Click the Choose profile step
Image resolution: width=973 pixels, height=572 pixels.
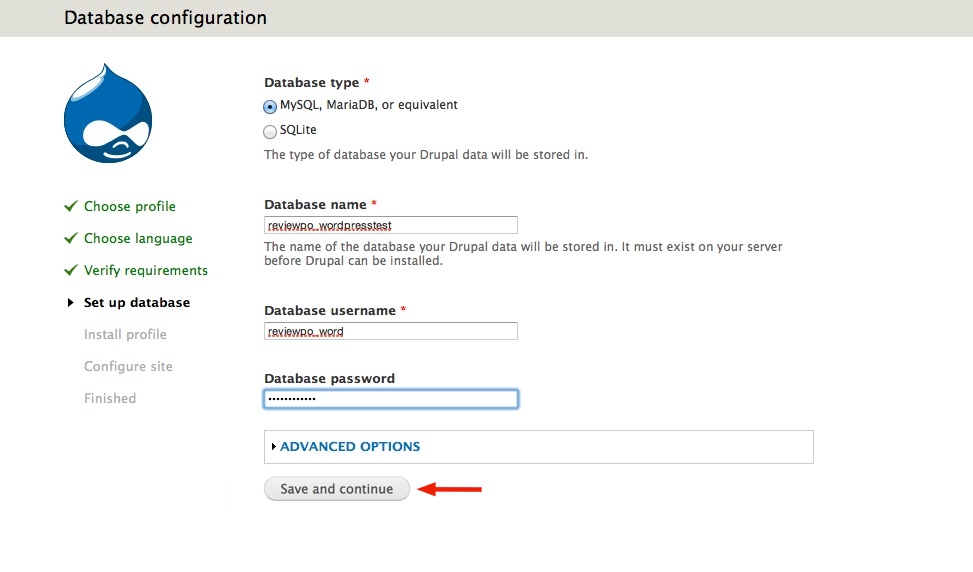(130, 207)
